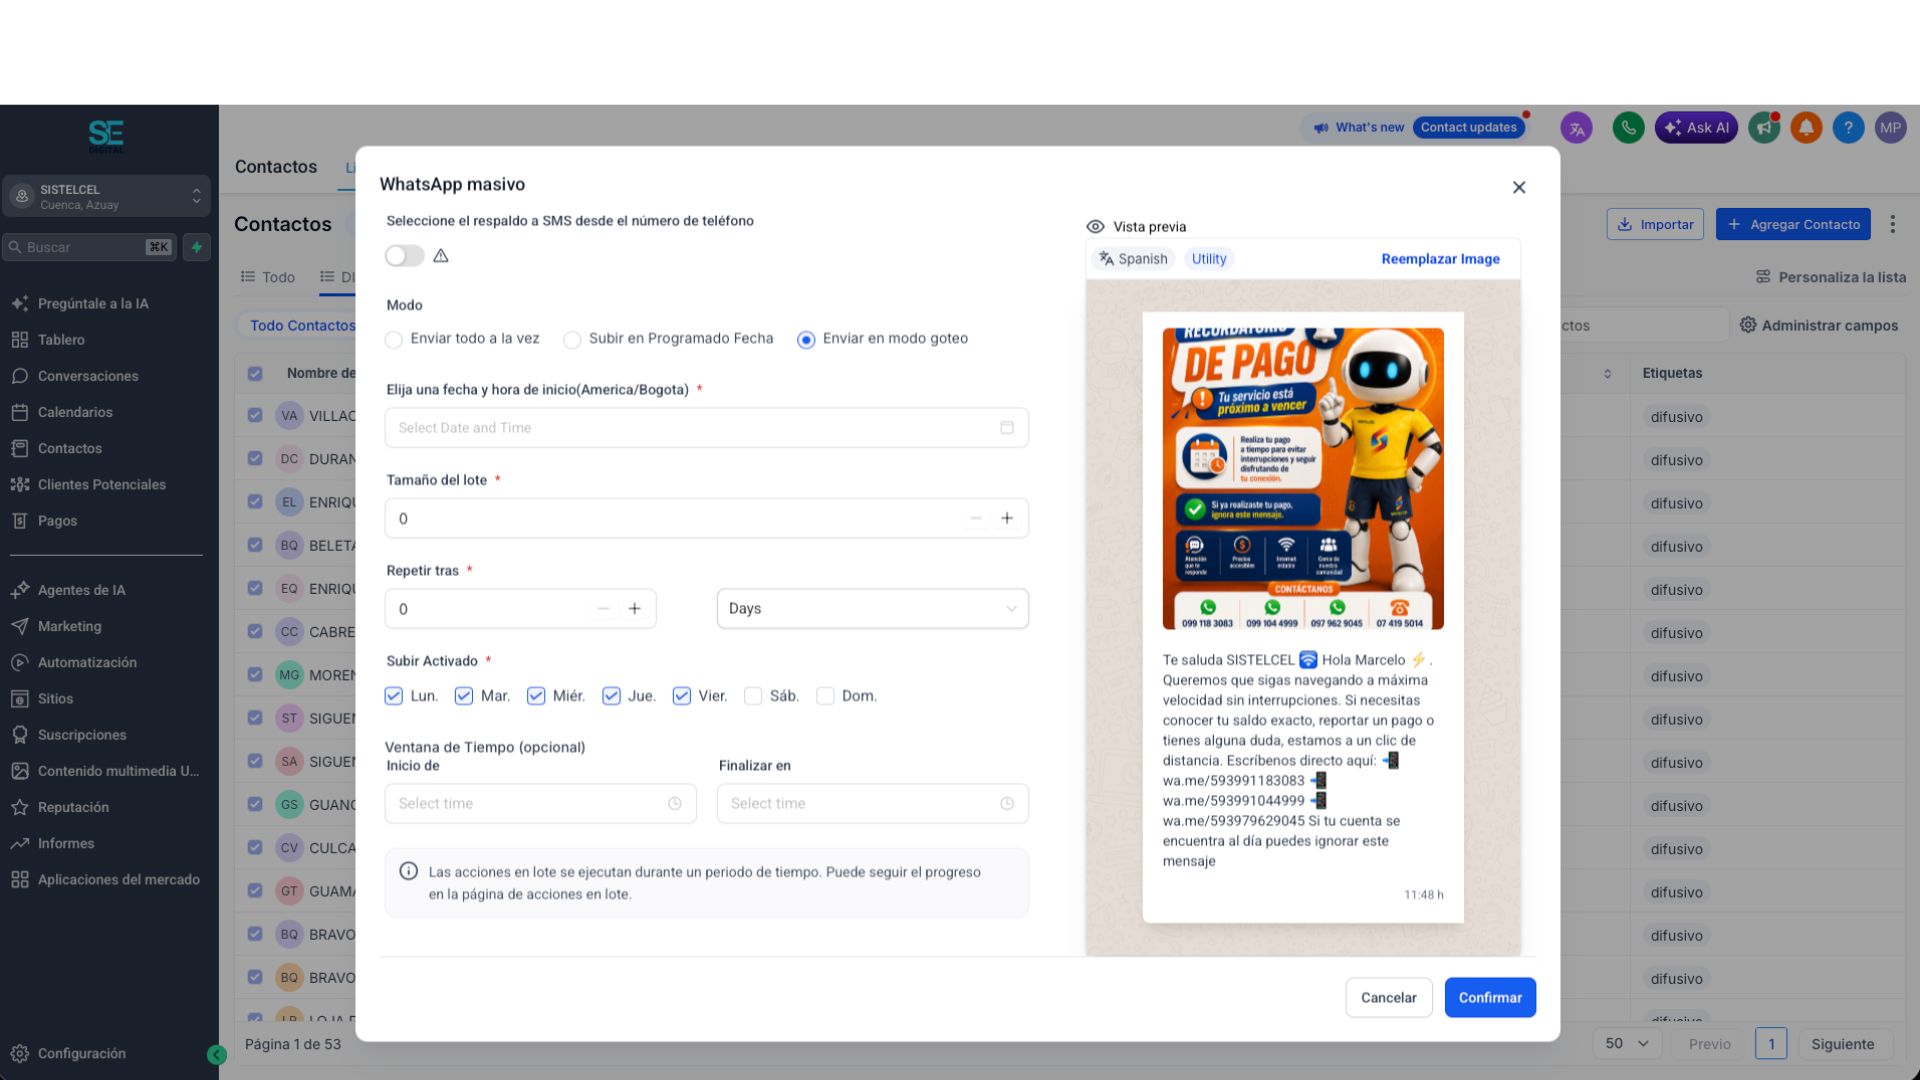Toggle the SMS fallback switch
The height and width of the screenshot is (1080, 1920).
[x=404, y=256]
